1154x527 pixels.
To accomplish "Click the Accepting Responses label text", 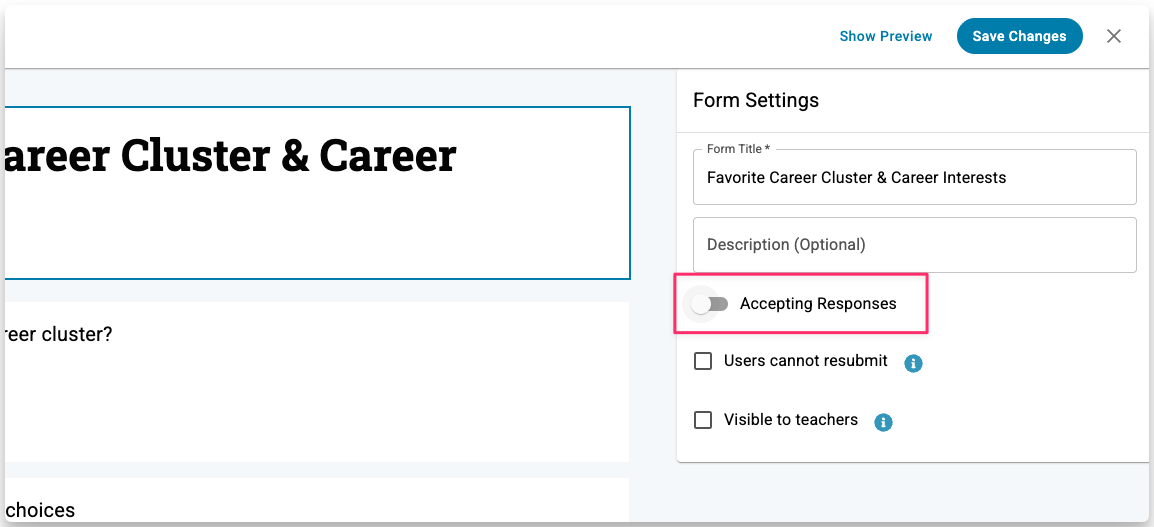I will (818, 304).
